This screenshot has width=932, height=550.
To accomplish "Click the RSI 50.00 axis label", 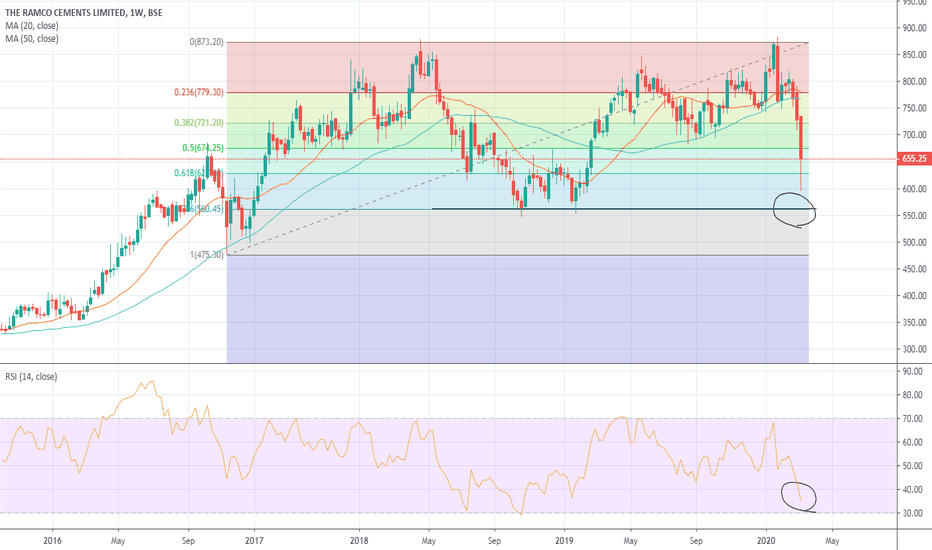I will pos(914,466).
